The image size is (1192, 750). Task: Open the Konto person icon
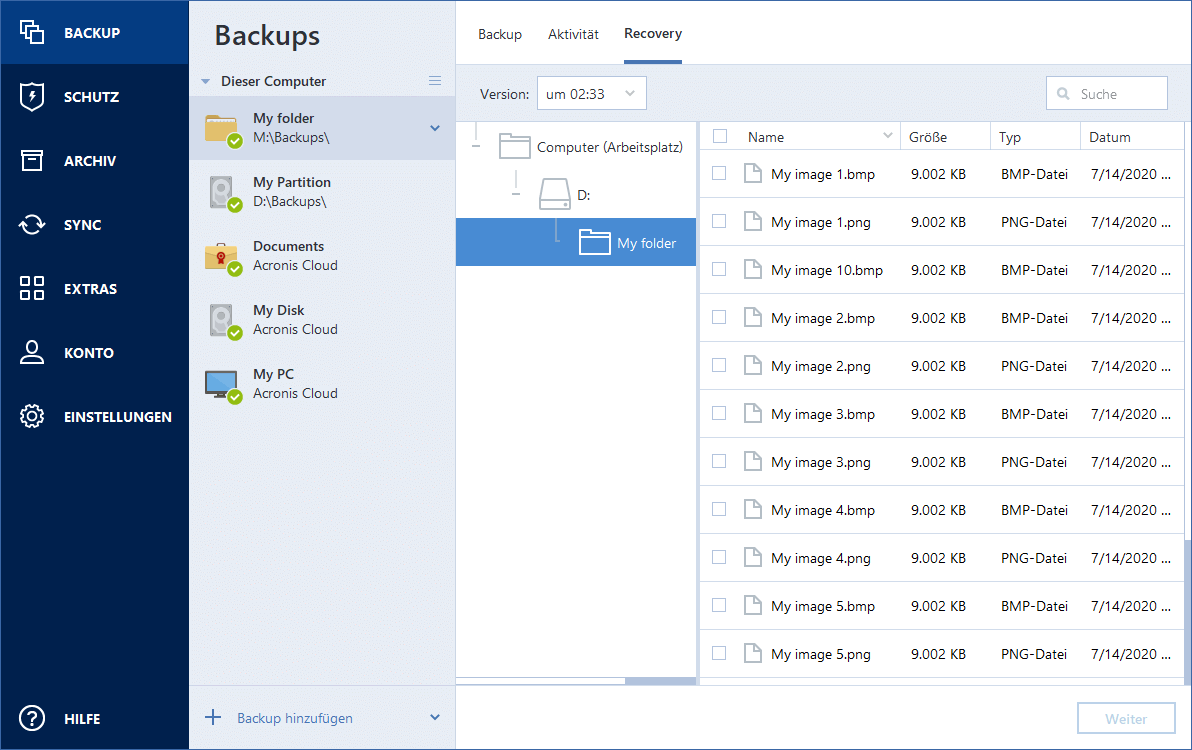(x=32, y=353)
